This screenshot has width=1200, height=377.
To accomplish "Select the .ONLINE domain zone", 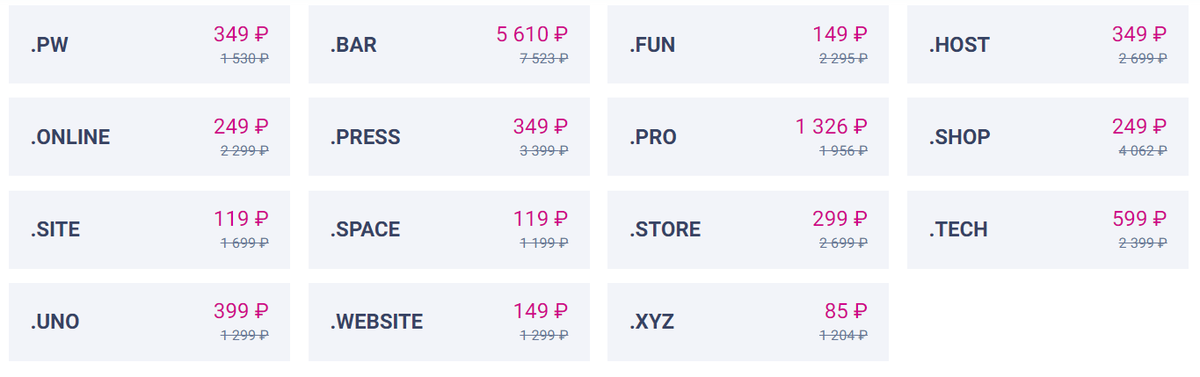I will [149, 137].
